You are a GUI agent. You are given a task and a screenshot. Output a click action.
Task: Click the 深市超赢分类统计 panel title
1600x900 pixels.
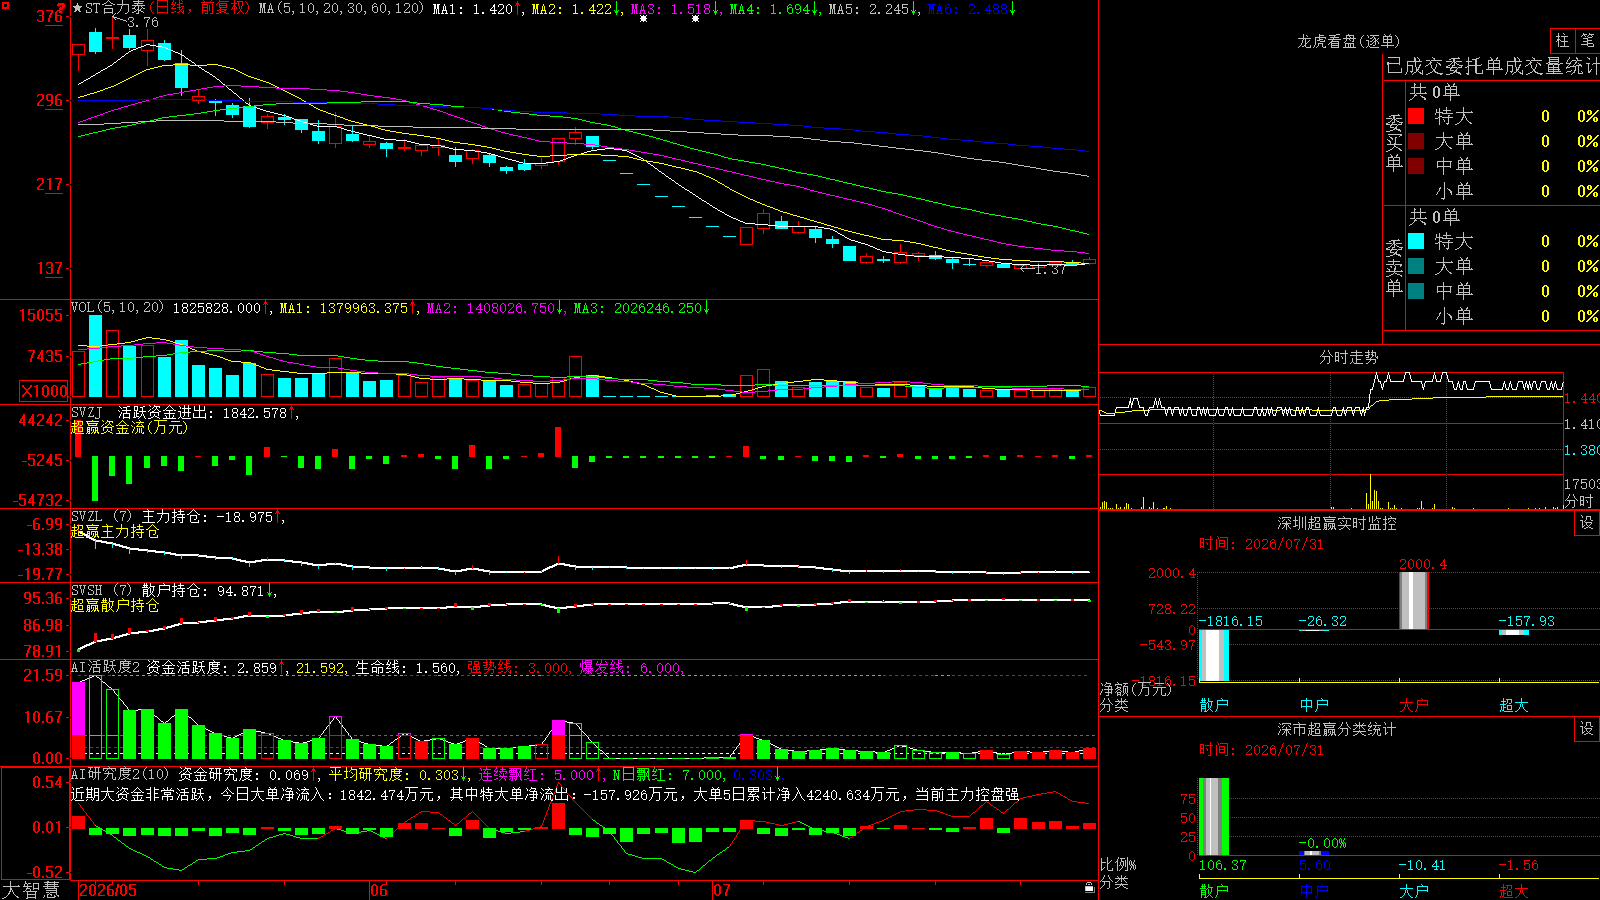pyautogui.click(x=1337, y=729)
